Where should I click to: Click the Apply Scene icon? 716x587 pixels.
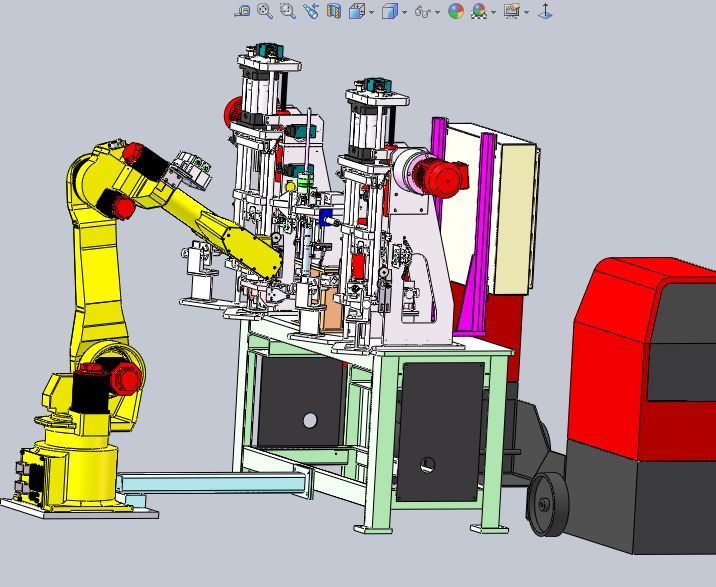(479, 11)
